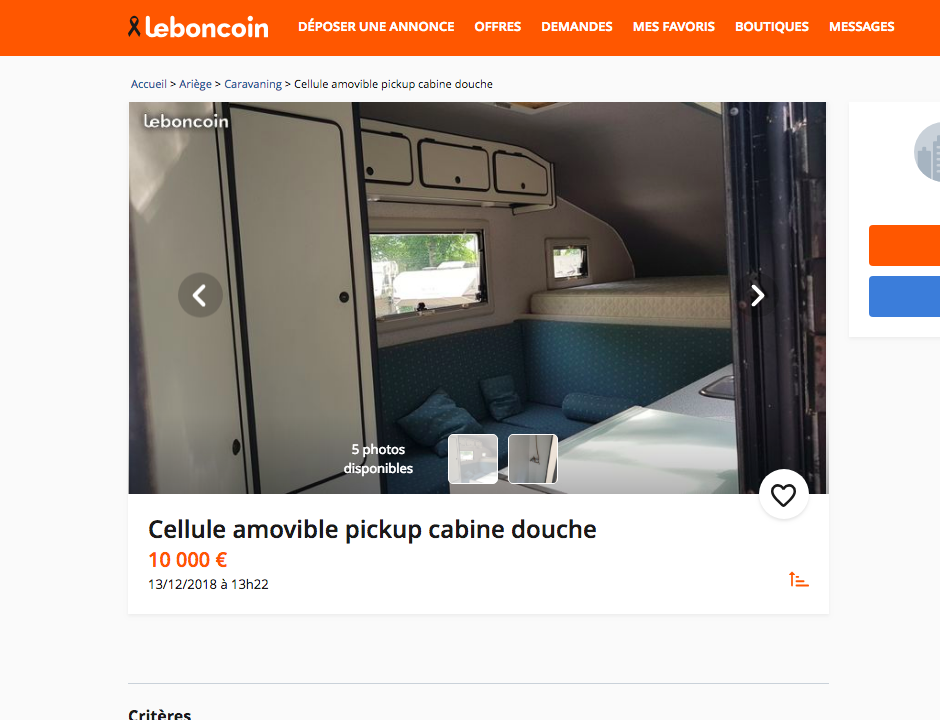Image resolution: width=940 pixels, height=720 pixels.
Task: Go to the Demandes section
Action: coord(577,27)
